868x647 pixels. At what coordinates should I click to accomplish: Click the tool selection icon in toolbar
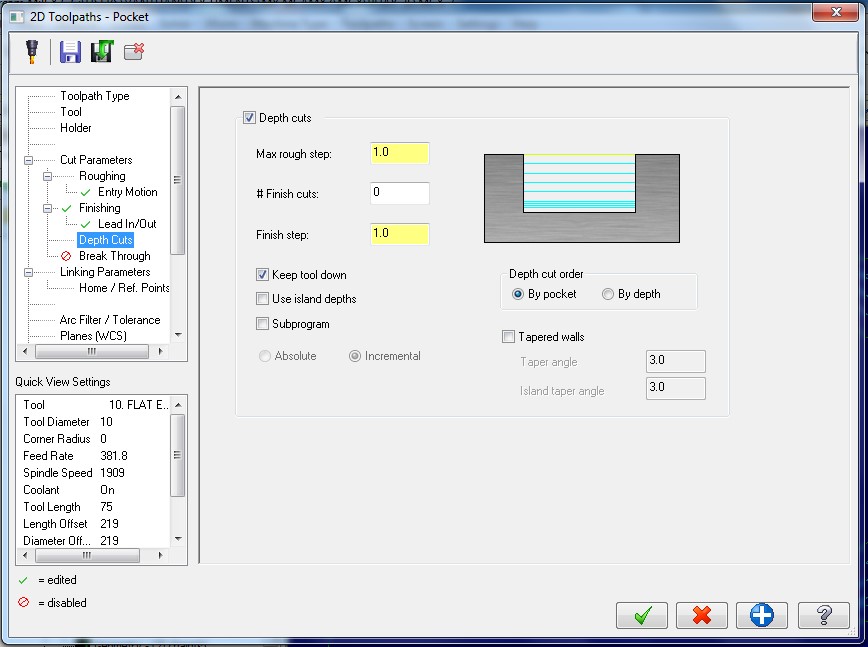32,51
